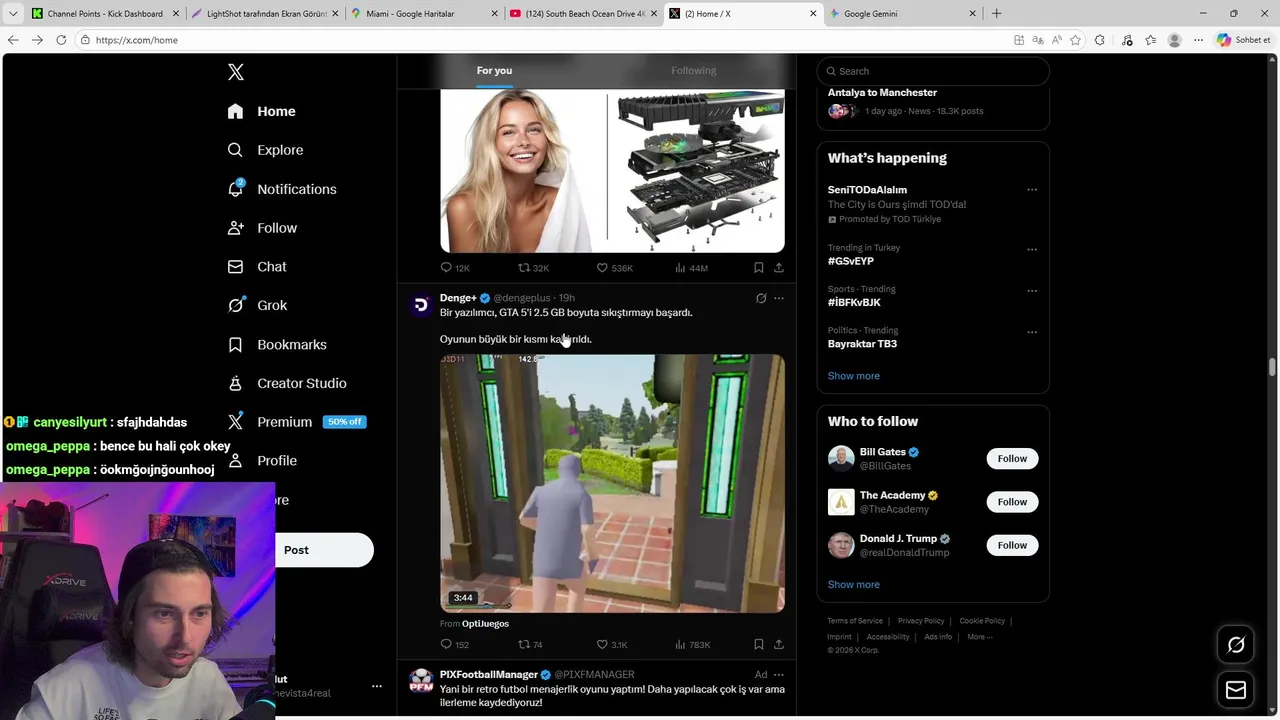Image resolution: width=1280 pixels, height=720 pixels.
Task: Open more options for #İBFKvBJK trend
Action: click(x=1032, y=291)
